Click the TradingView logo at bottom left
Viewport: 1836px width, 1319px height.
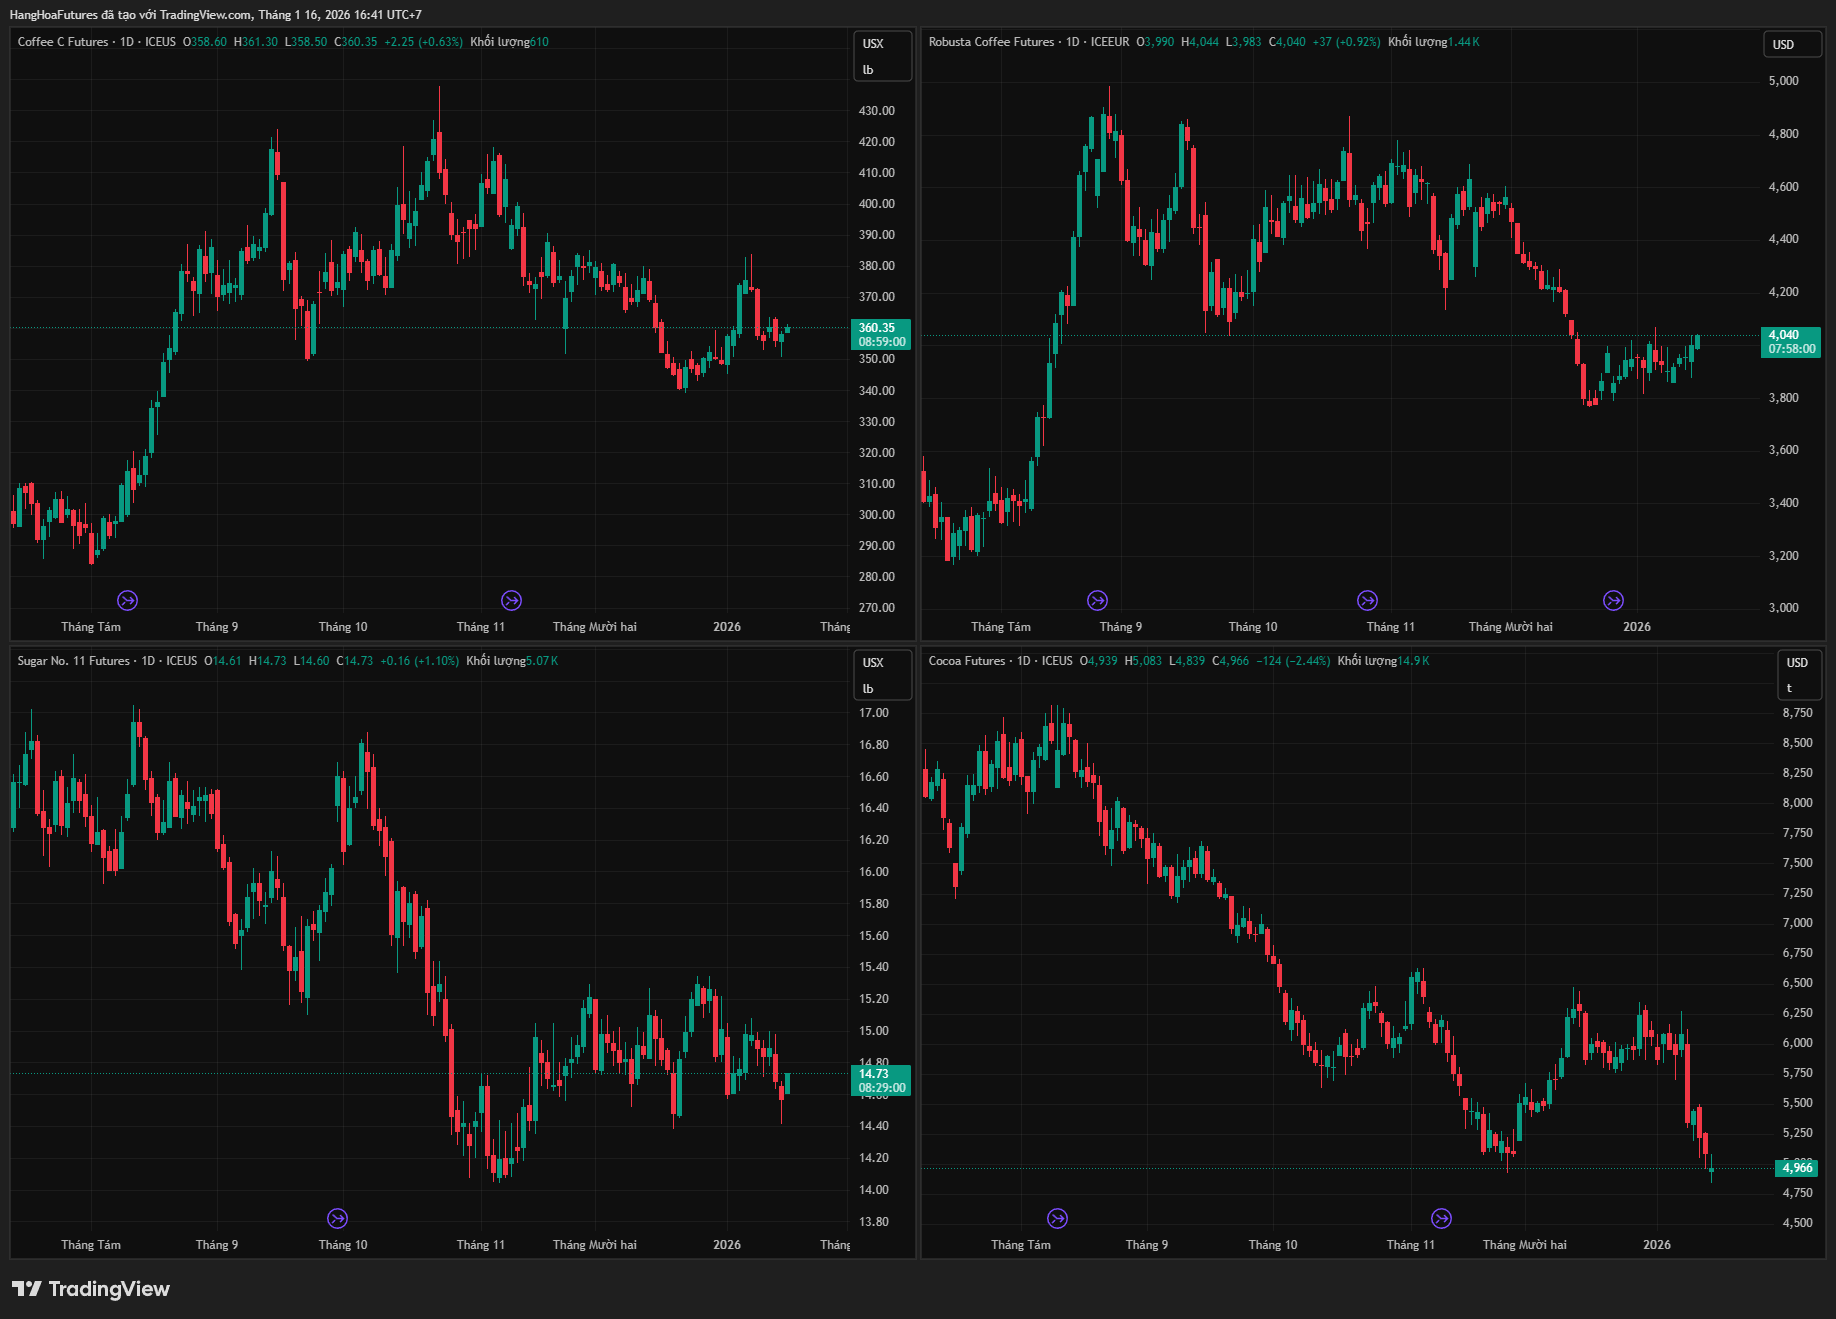[91, 1289]
